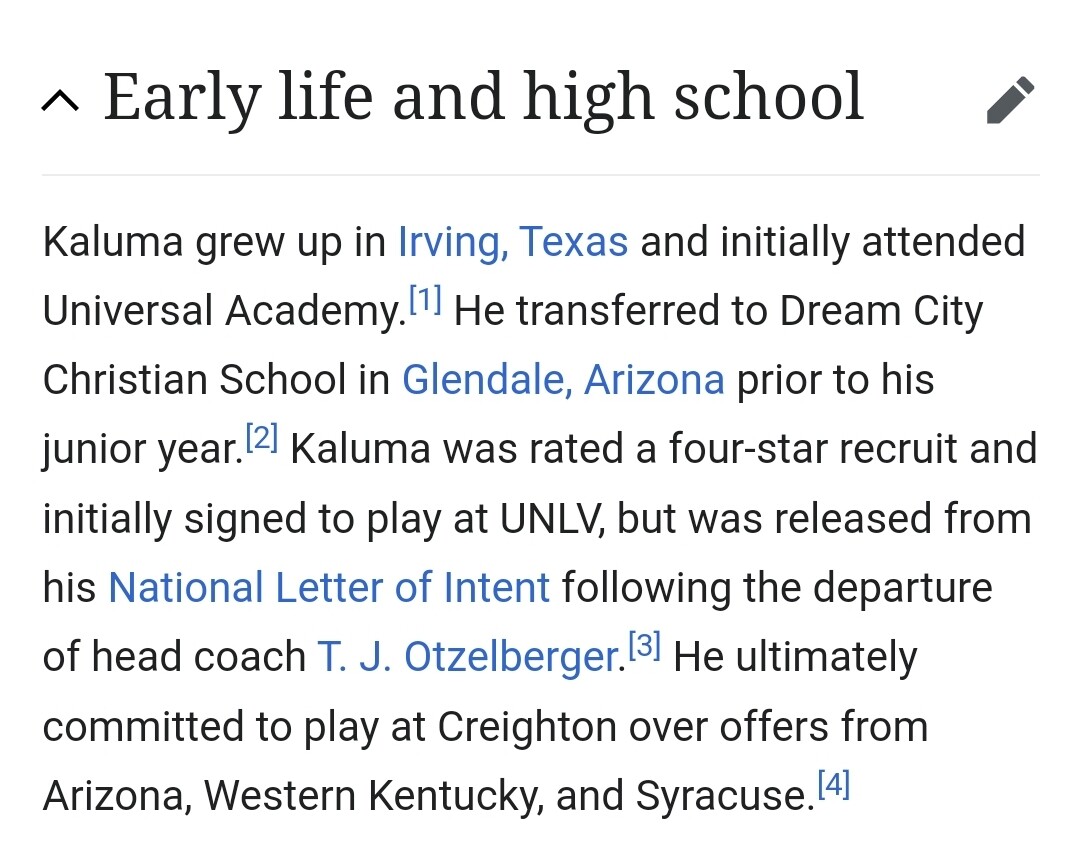Follow the National Letter of Intent link

pyautogui.click(x=329, y=588)
